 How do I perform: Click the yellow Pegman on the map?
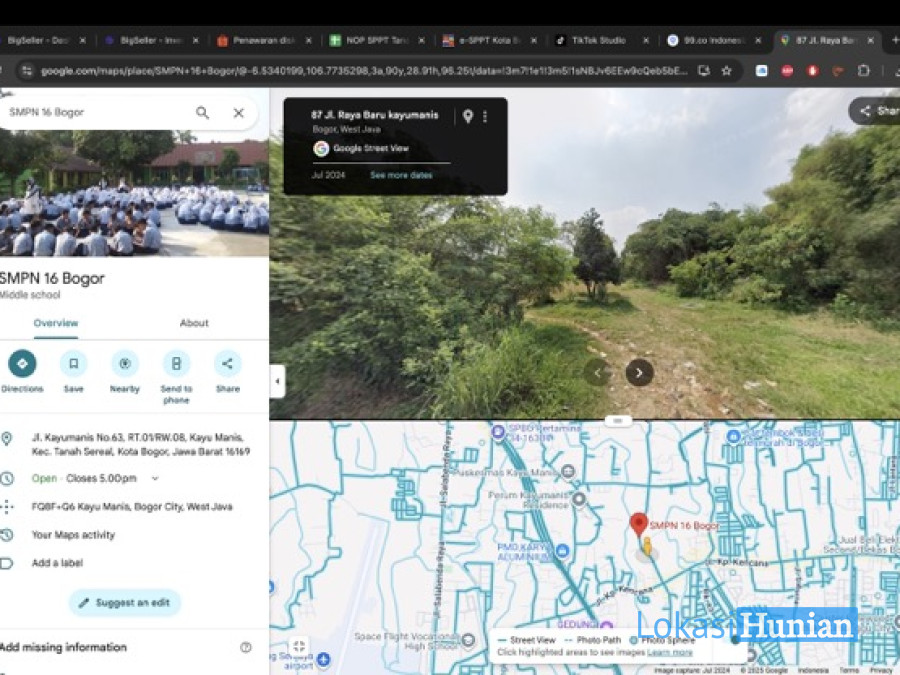point(647,546)
